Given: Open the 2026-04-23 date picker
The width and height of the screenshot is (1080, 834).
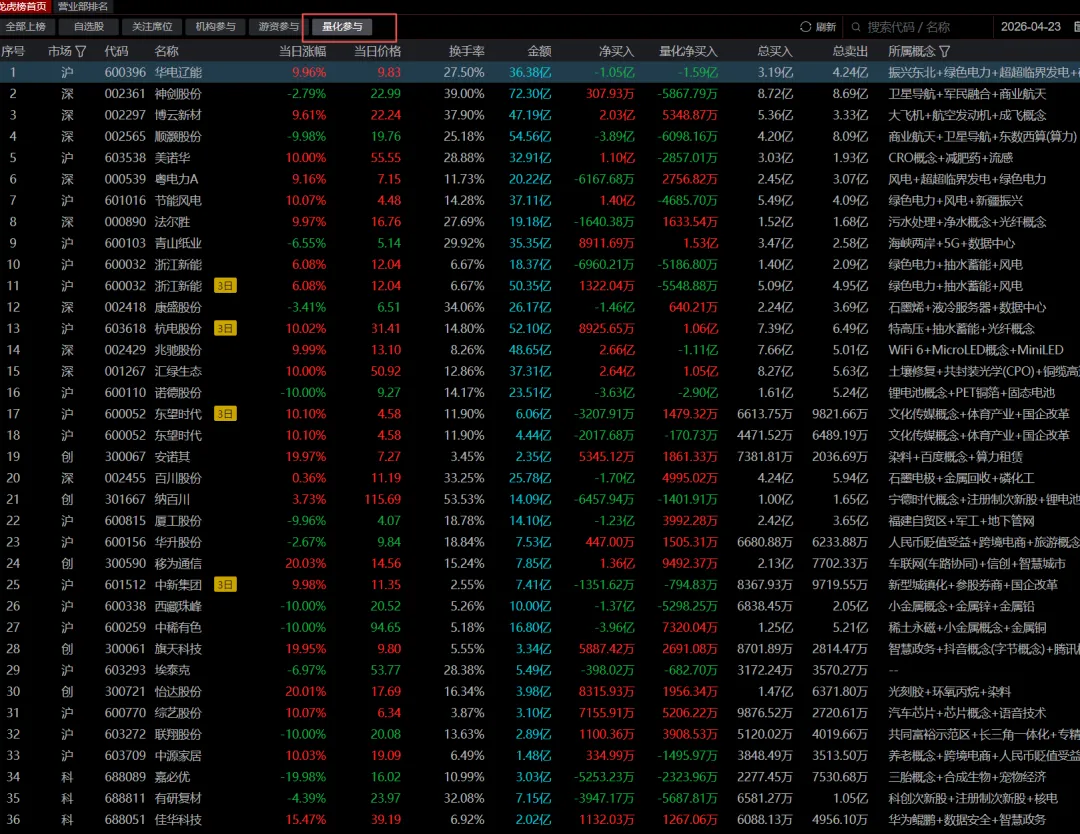Looking at the screenshot, I should [x=1030, y=27].
